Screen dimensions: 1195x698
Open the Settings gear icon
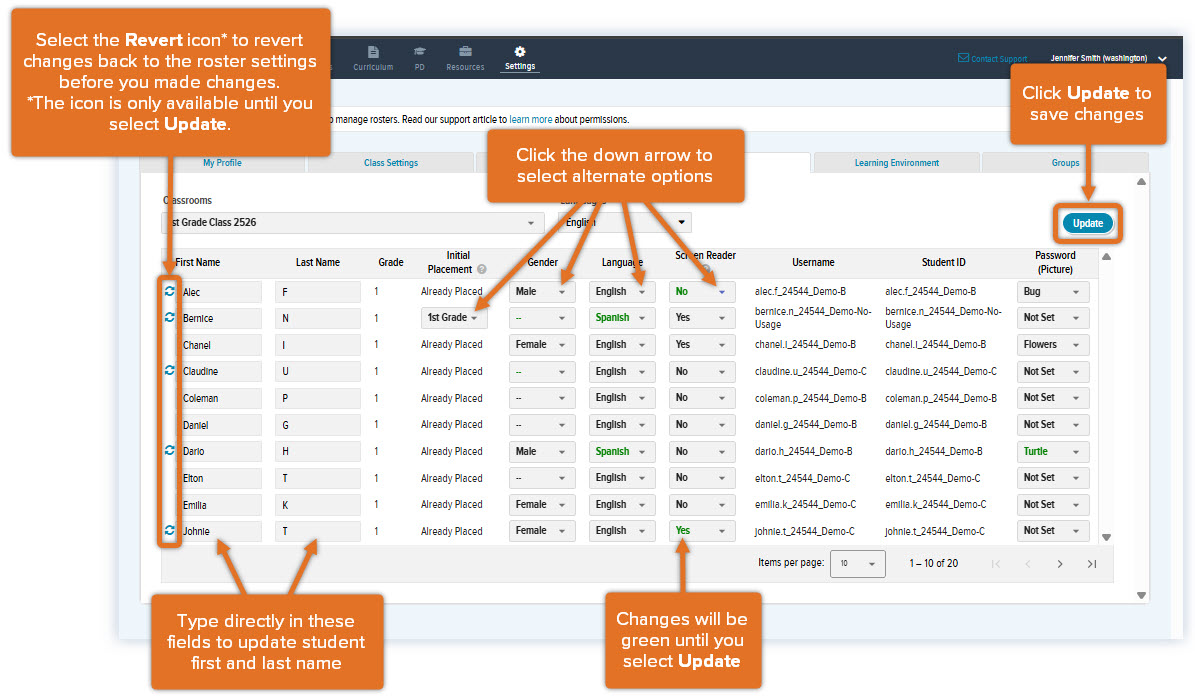[x=520, y=52]
